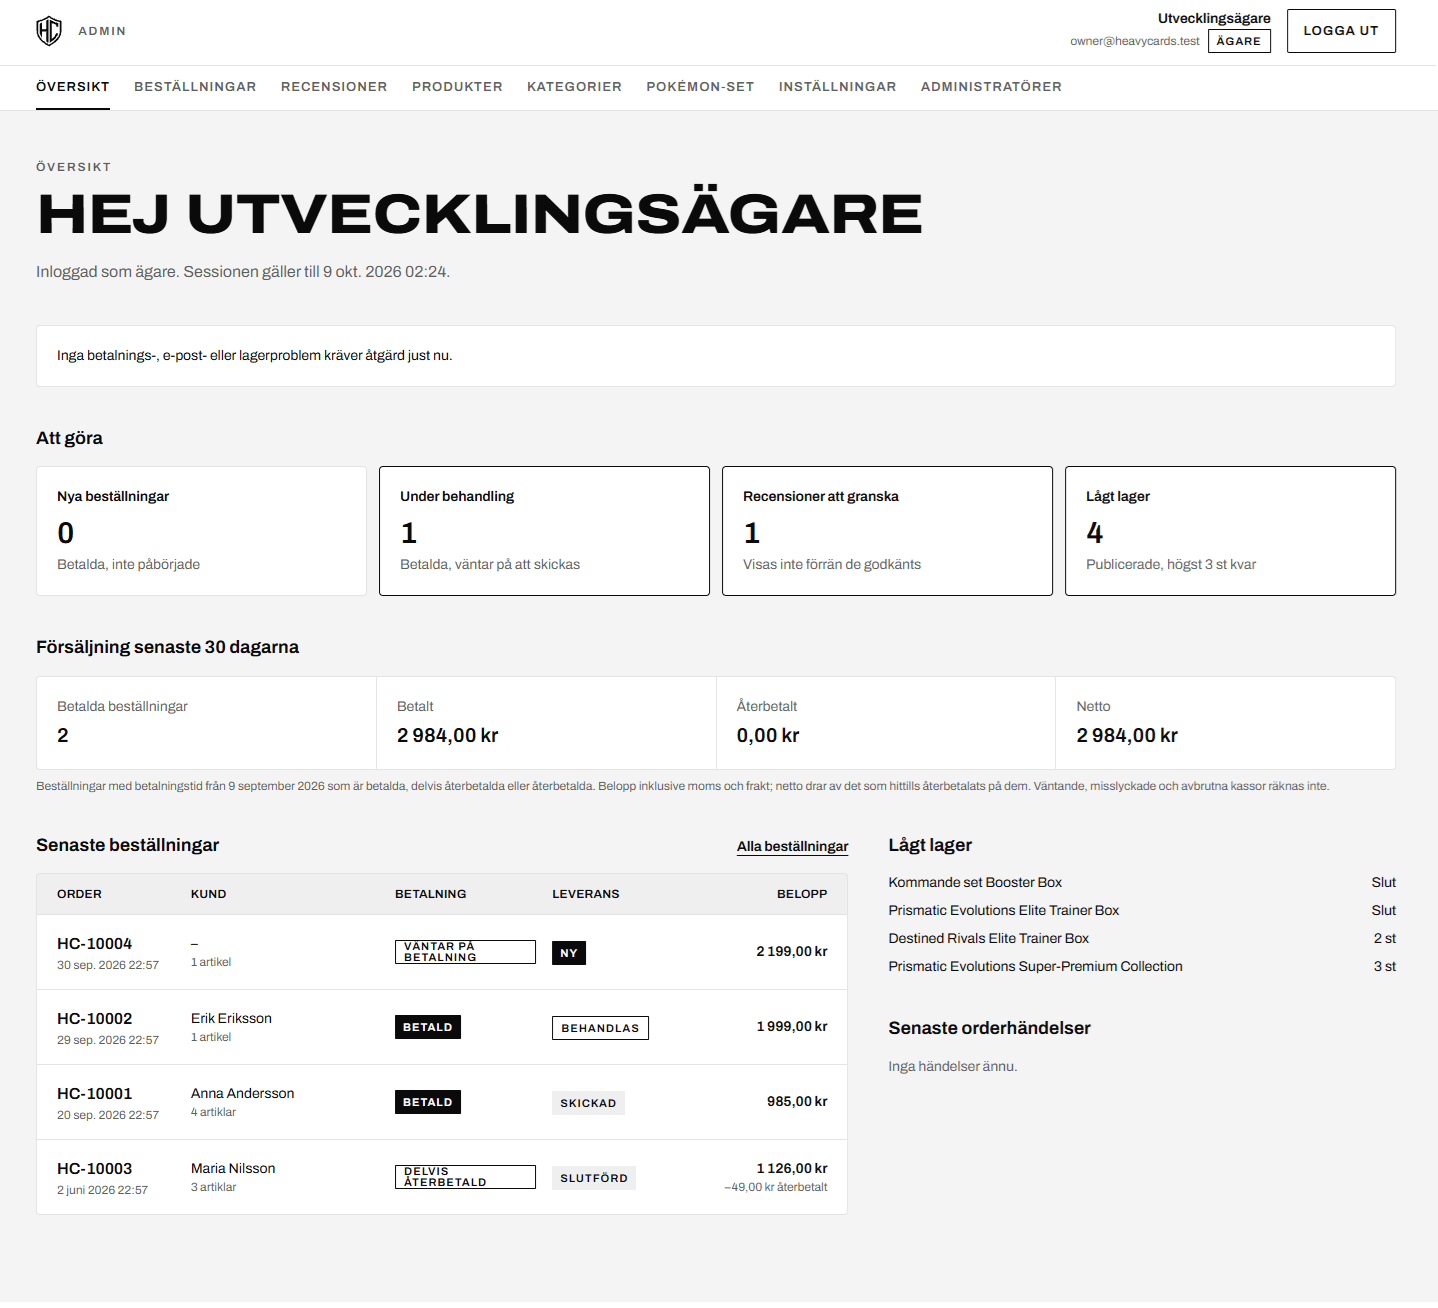Select Prismatic Evolutions Elite Trainer Box
The width and height of the screenshot is (1438, 1308).
tap(1003, 910)
